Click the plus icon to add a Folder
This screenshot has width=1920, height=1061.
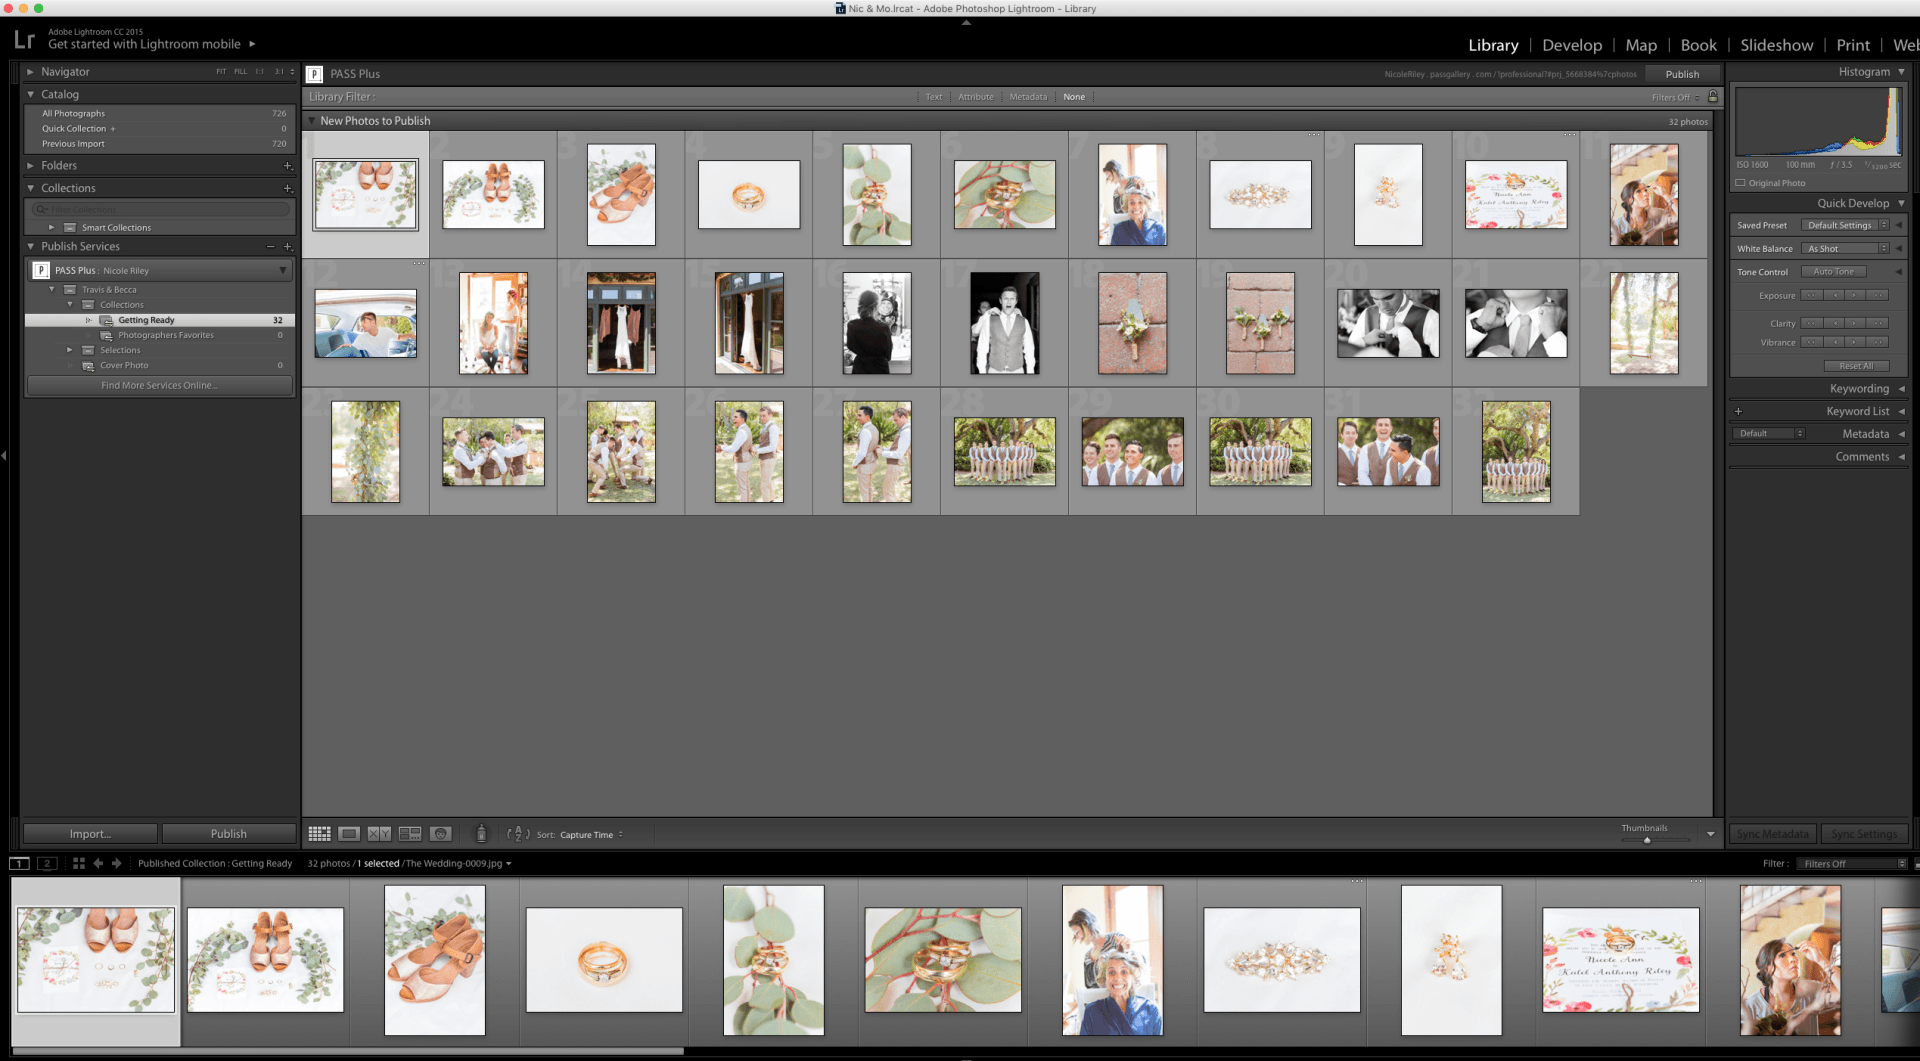pyautogui.click(x=287, y=166)
